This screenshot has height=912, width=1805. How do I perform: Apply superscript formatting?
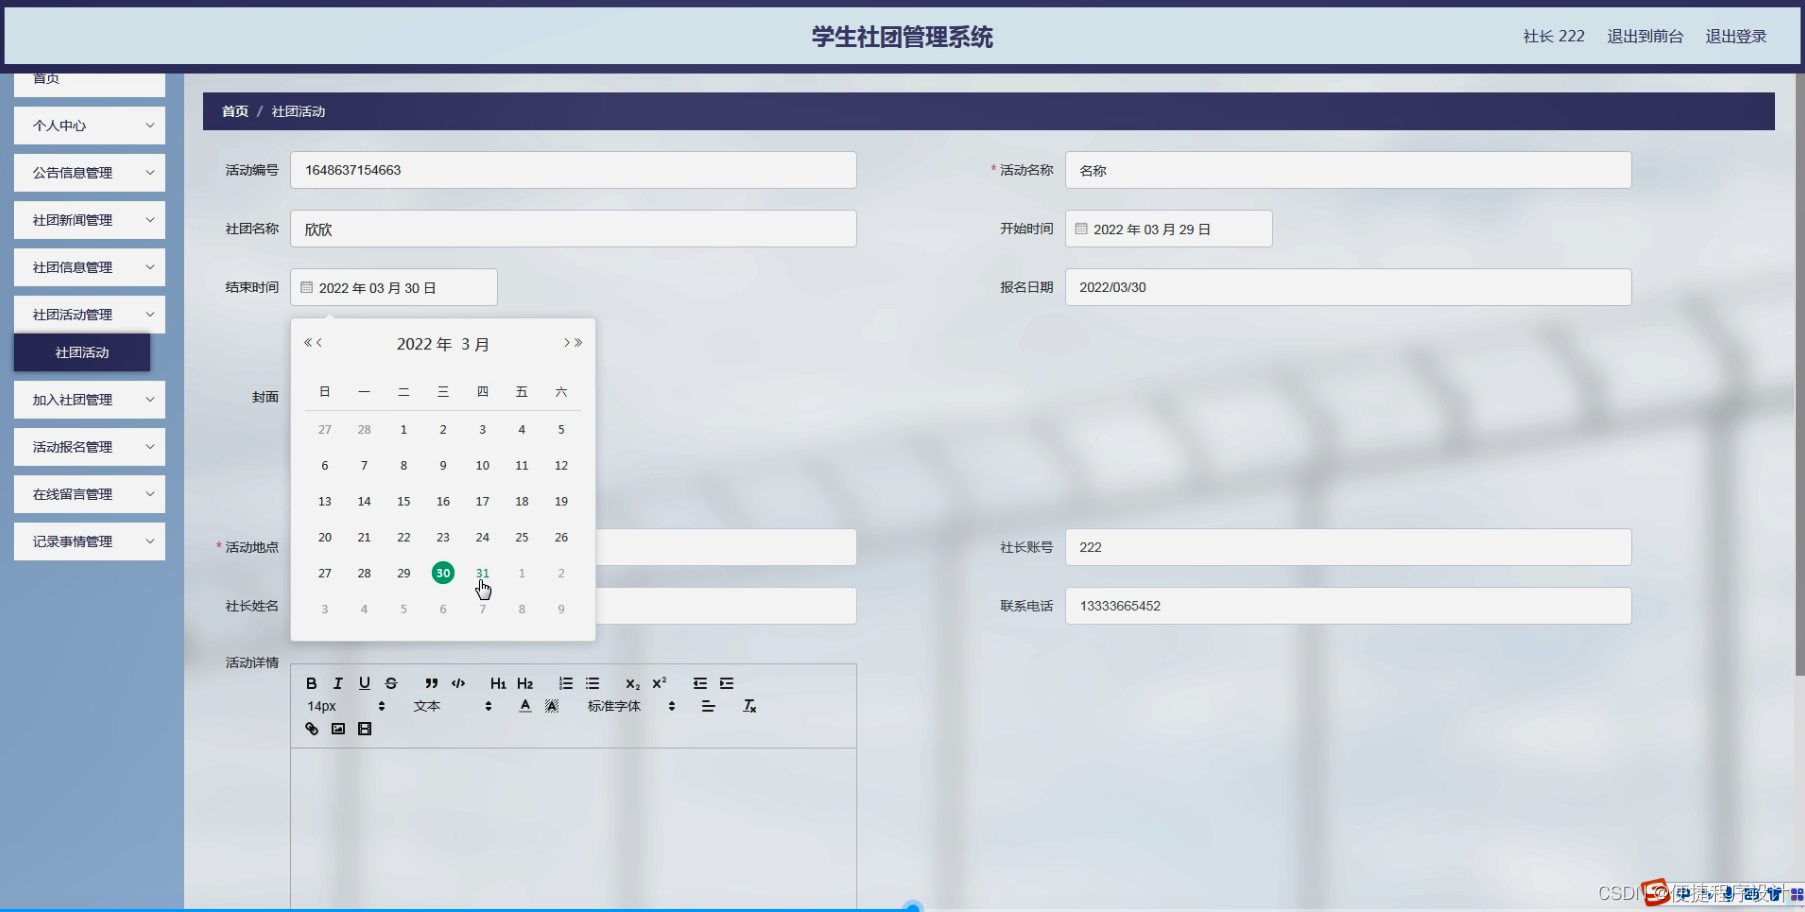coord(657,683)
